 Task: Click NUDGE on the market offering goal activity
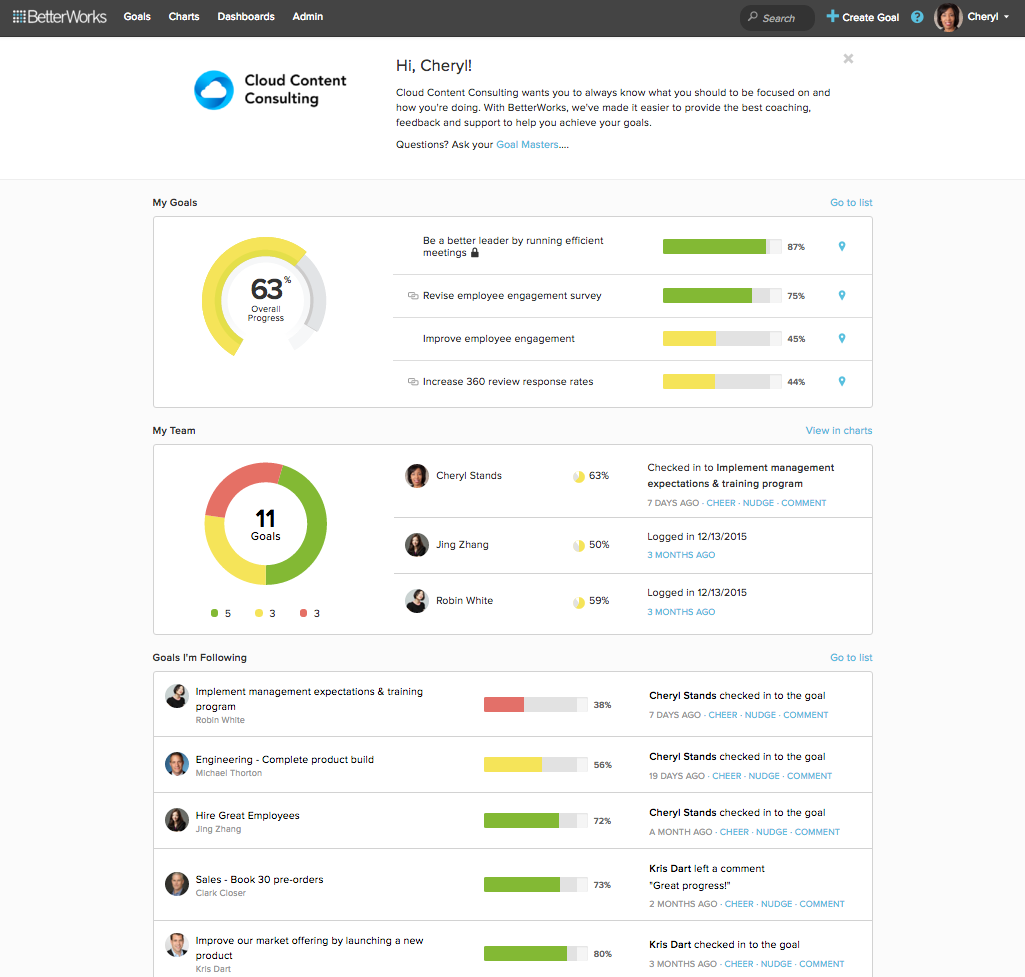pyautogui.click(x=776, y=965)
